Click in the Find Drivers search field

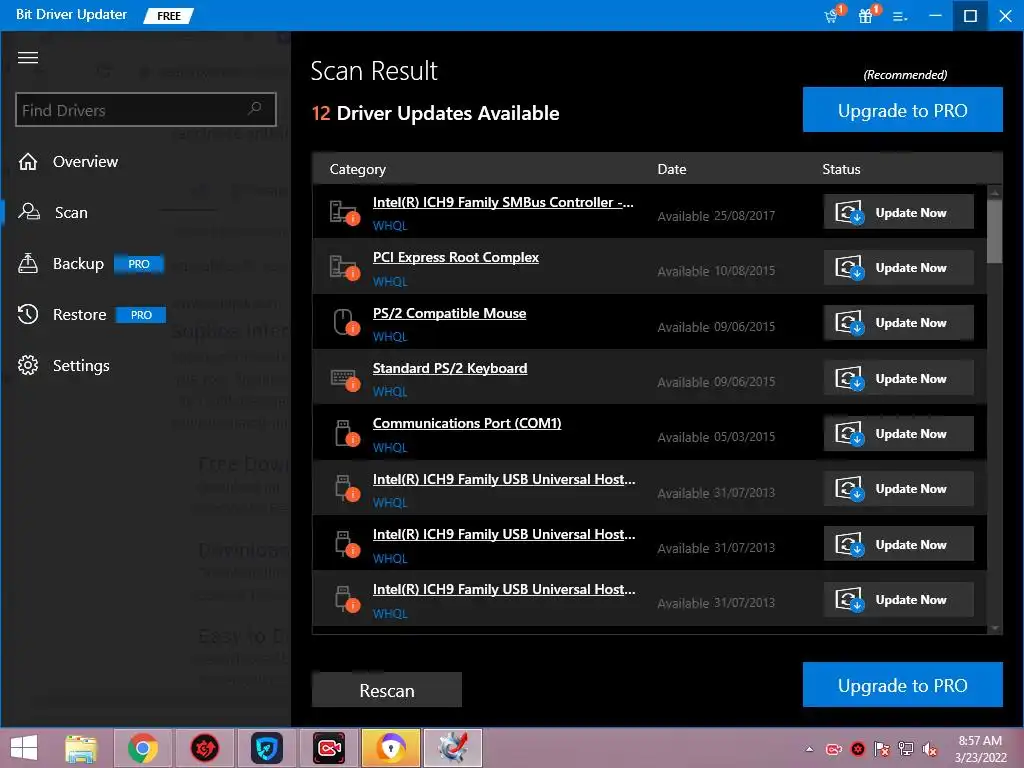coord(146,109)
